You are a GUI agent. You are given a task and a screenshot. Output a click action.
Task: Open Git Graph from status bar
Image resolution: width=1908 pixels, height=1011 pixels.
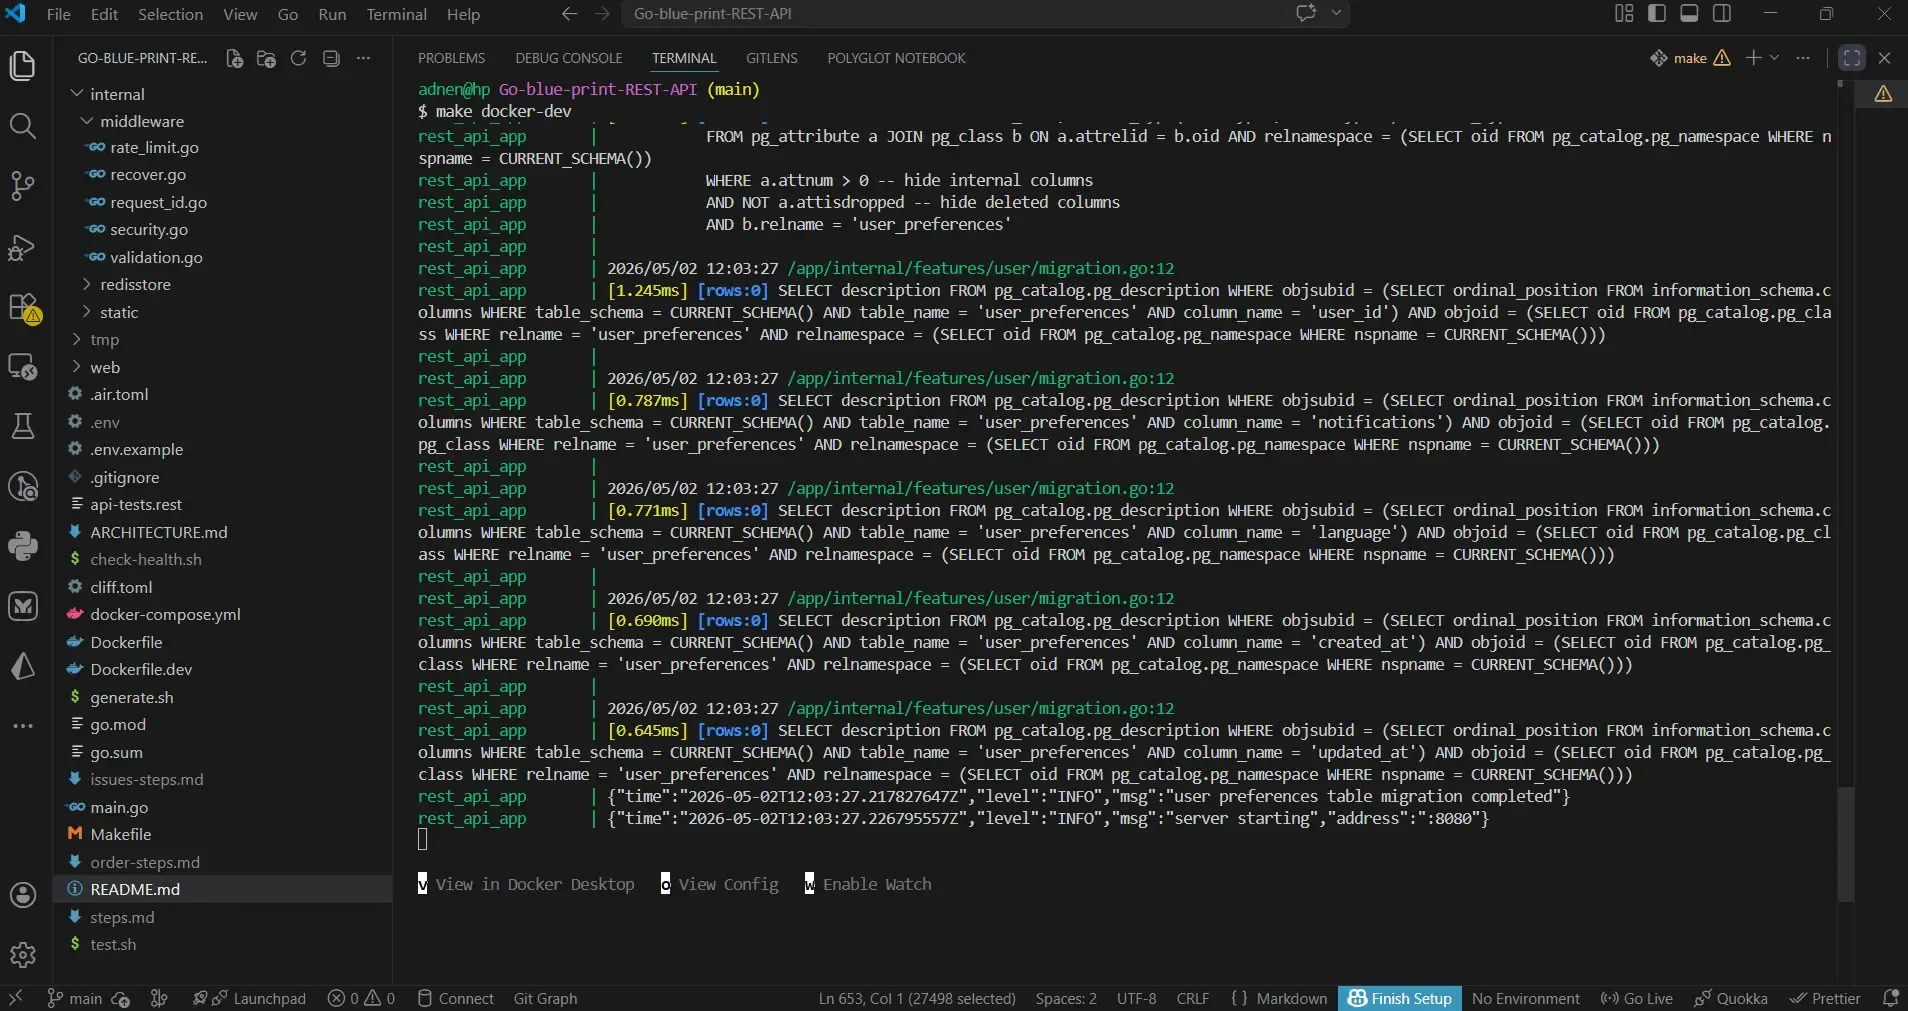pyautogui.click(x=545, y=998)
